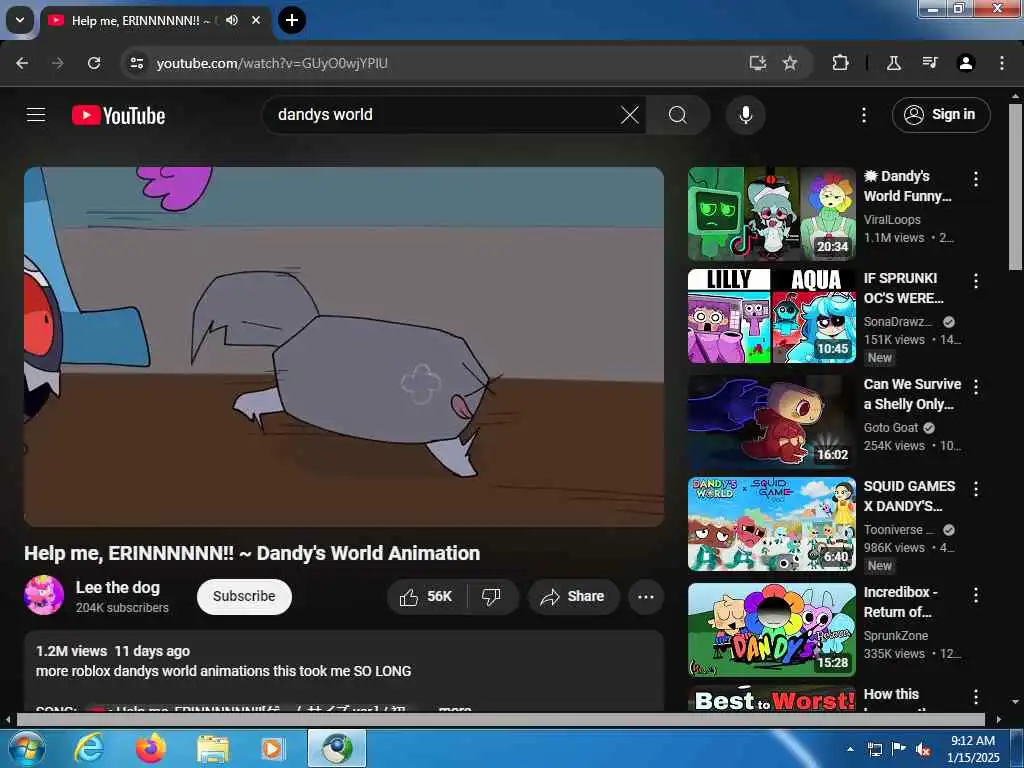Screen dimensions: 1024x768
Task: Open Windows Explorer folder from taskbar
Action: pyautogui.click(x=213, y=748)
